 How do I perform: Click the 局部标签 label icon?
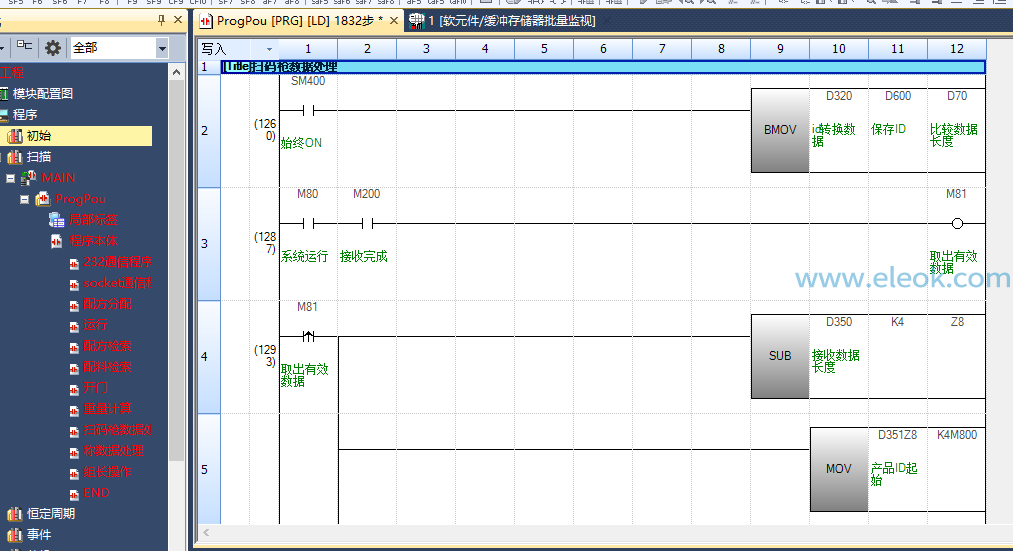[56, 220]
